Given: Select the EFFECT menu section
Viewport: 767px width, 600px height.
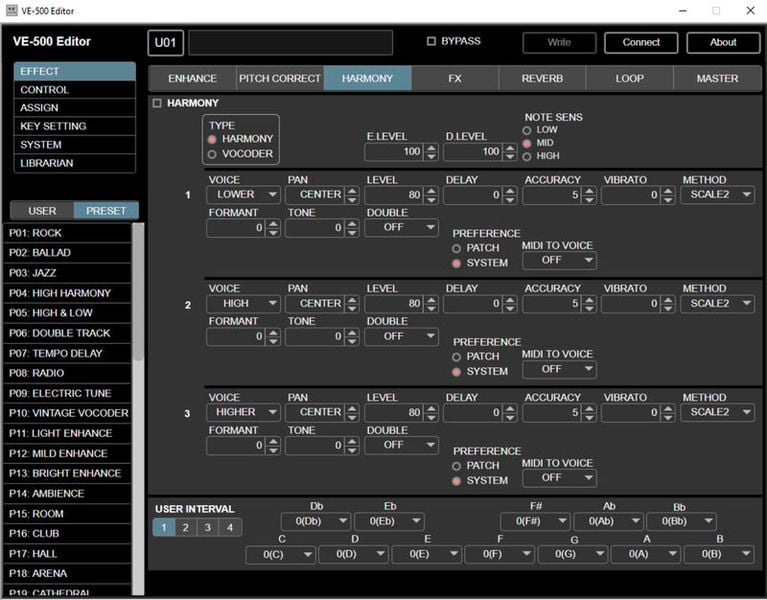Looking at the screenshot, I should 74,71.
